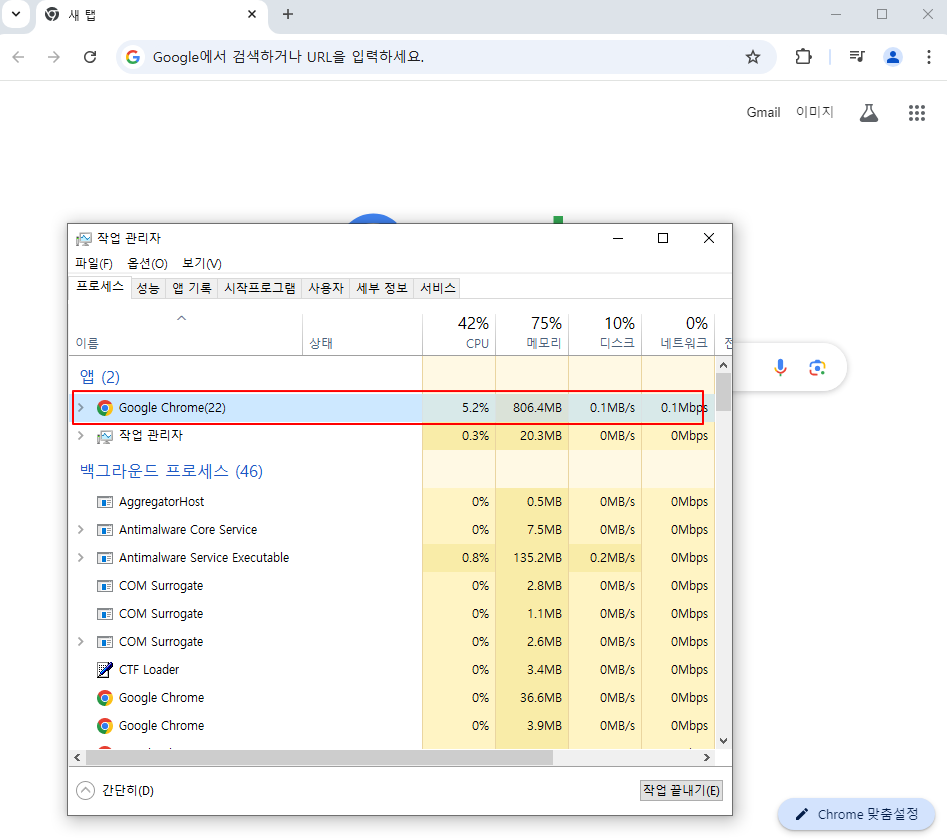Reload the page with the refresh icon
Image resolution: width=947 pixels, height=839 pixels.
click(x=90, y=57)
